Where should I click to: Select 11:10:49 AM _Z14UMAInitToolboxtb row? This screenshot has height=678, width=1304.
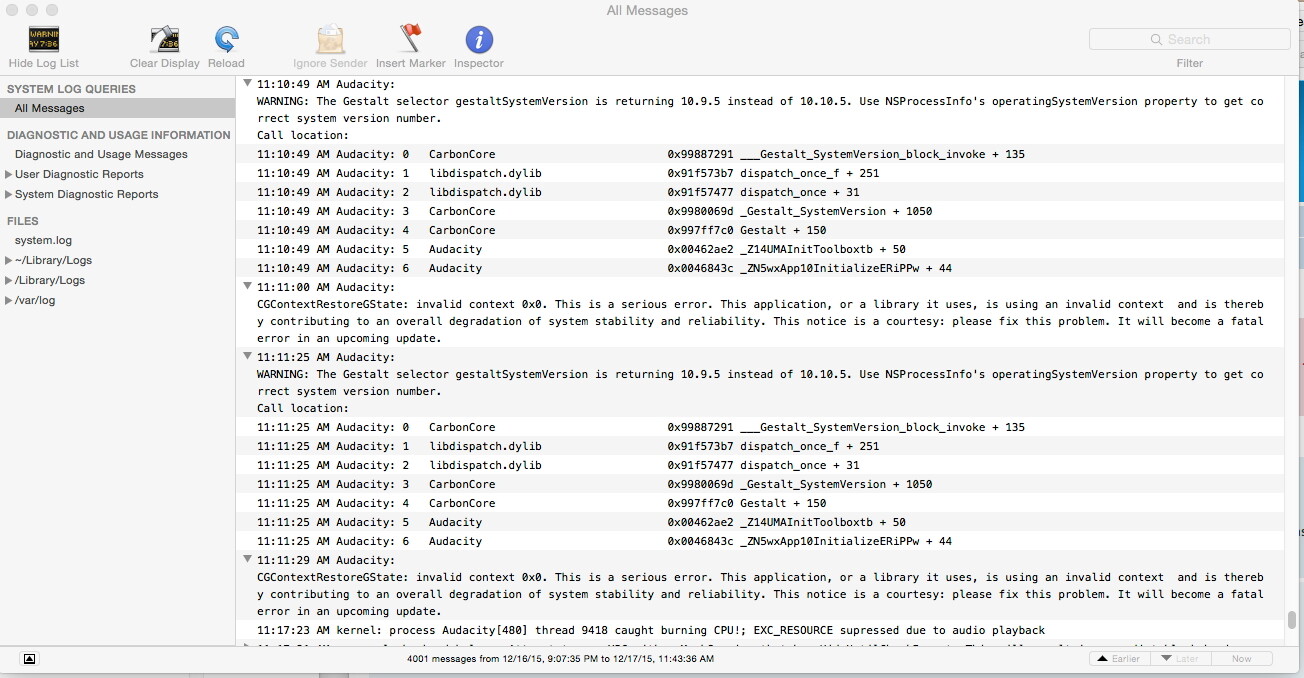[760, 249]
